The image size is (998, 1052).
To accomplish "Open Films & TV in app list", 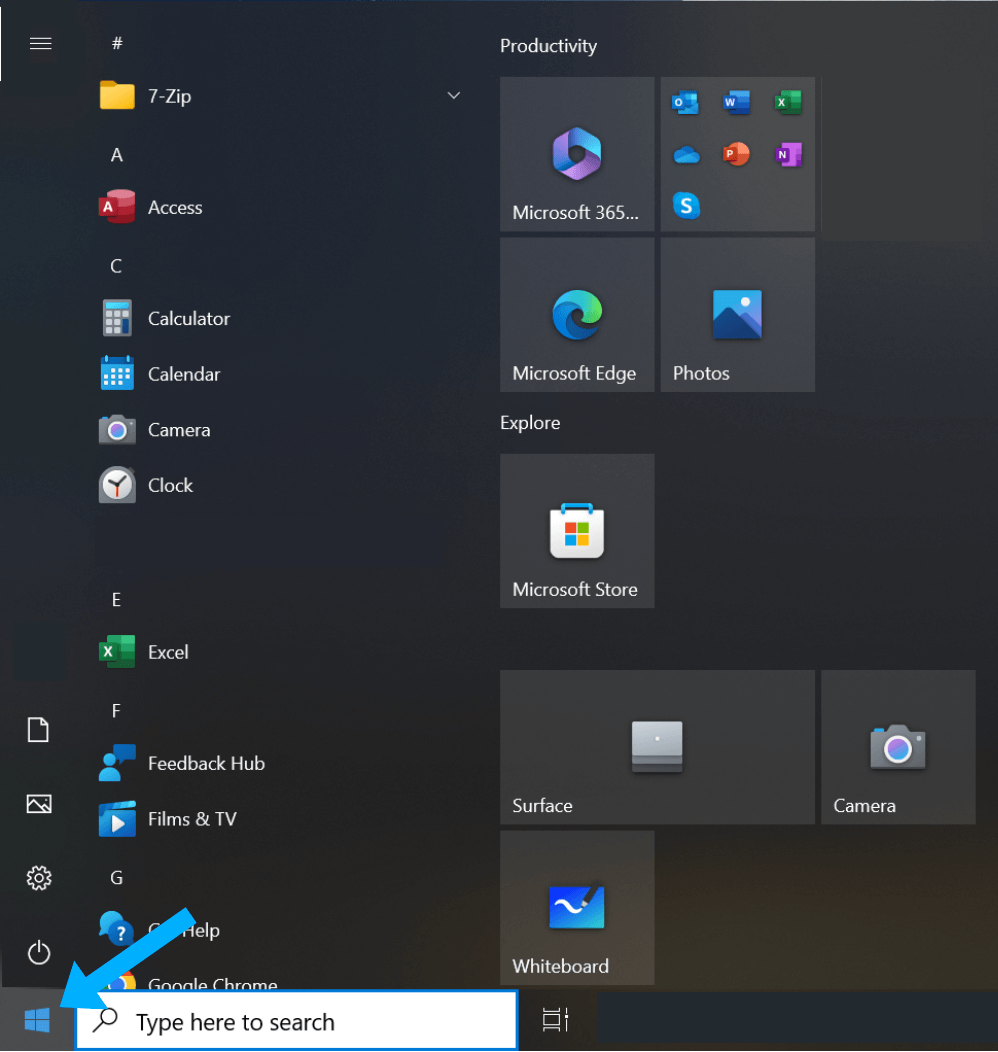I will click(x=192, y=819).
